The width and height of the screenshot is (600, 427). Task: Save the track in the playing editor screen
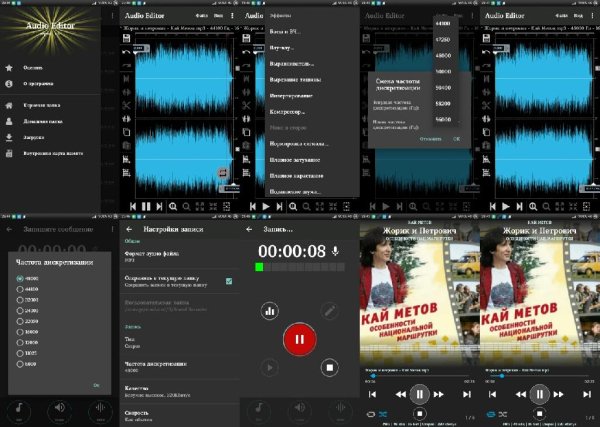[127, 38]
